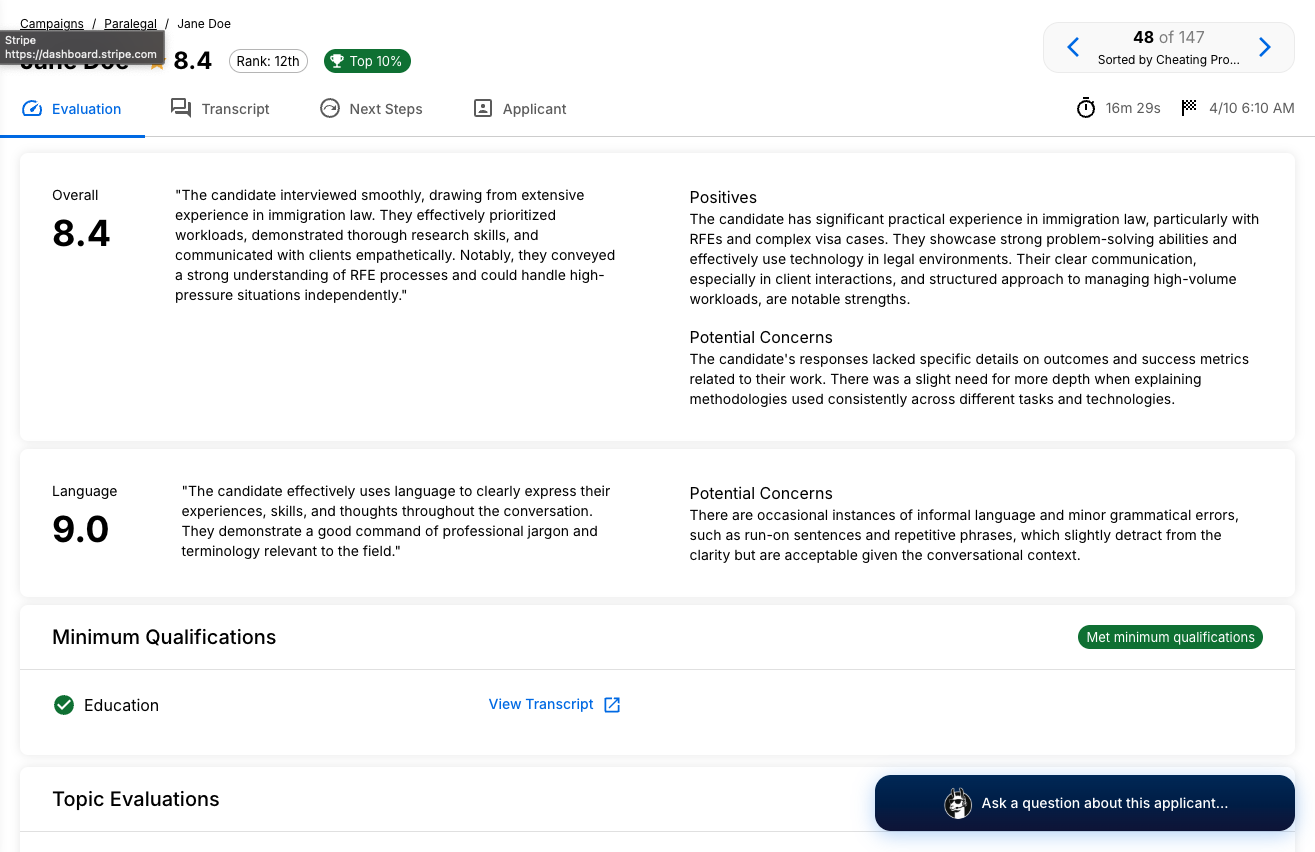Screen dimensions: 1315x852
Task: Click the green Education checkmark
Action: [64, 706]
